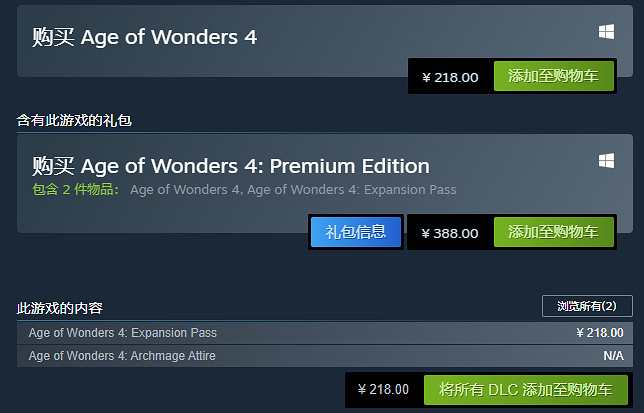Image resolution: width=644 pixels, height=413 pixels.
Task: Click Windows platform icon for Premium Edition
Action: tap(606, 160)
